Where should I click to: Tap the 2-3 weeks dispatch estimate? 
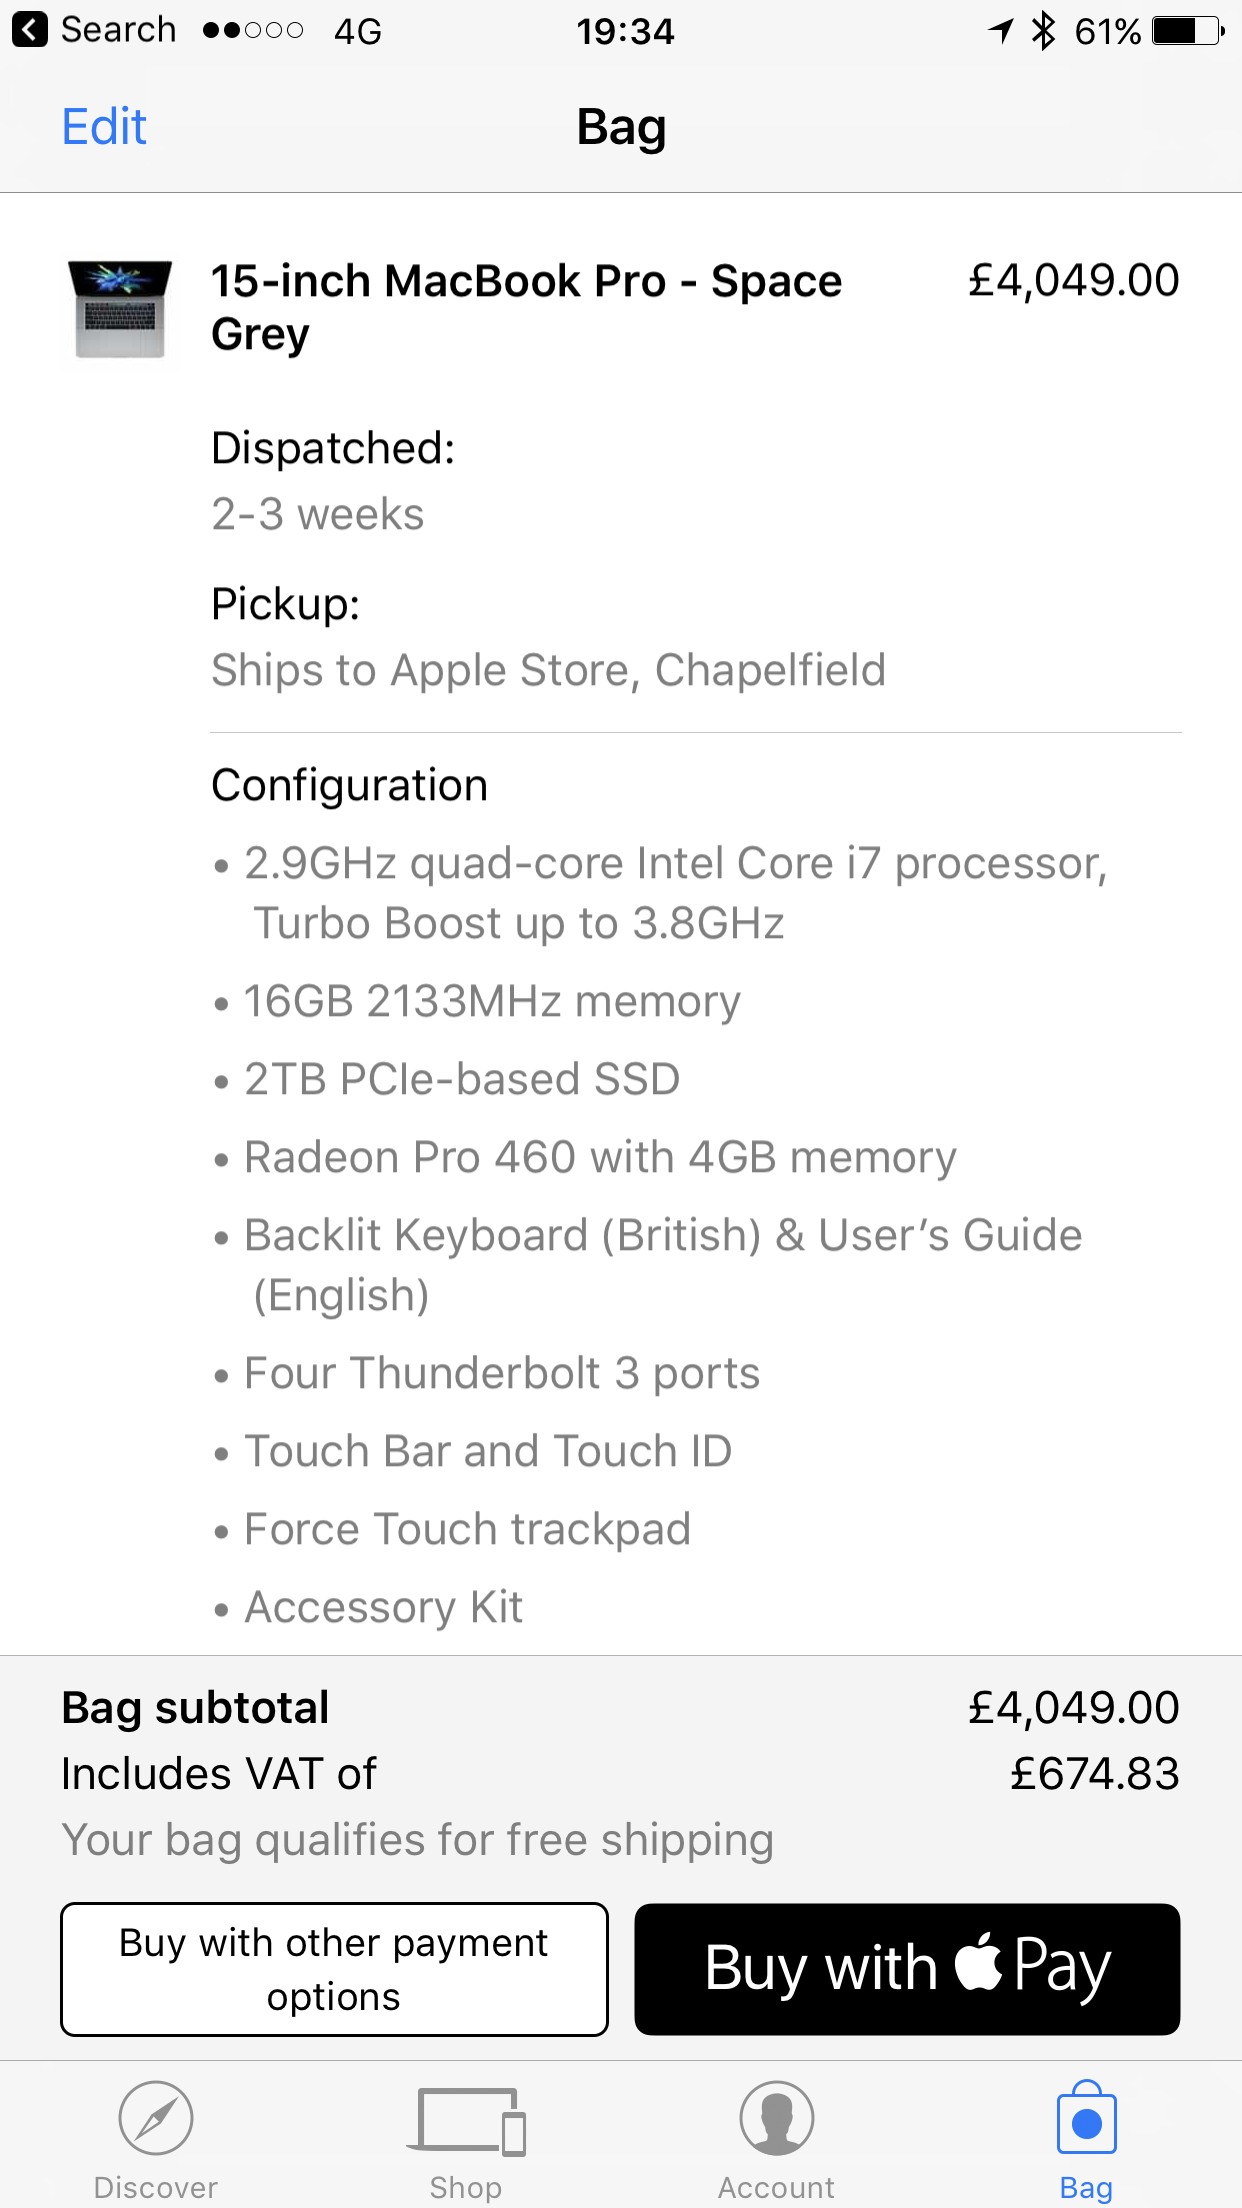pos(318,514)
